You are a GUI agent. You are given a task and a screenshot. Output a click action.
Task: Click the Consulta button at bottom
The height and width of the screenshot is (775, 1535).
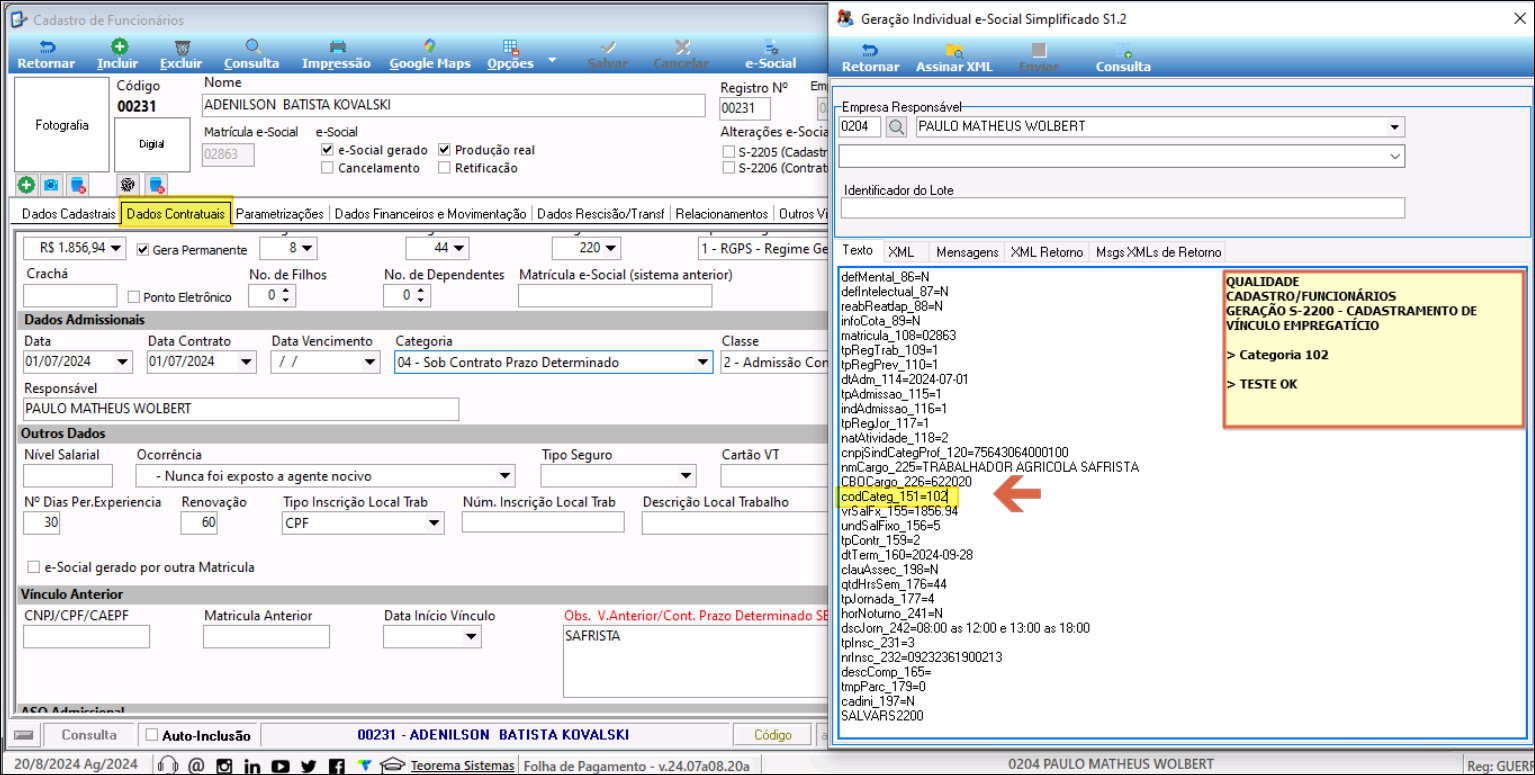tap(89, 735)
